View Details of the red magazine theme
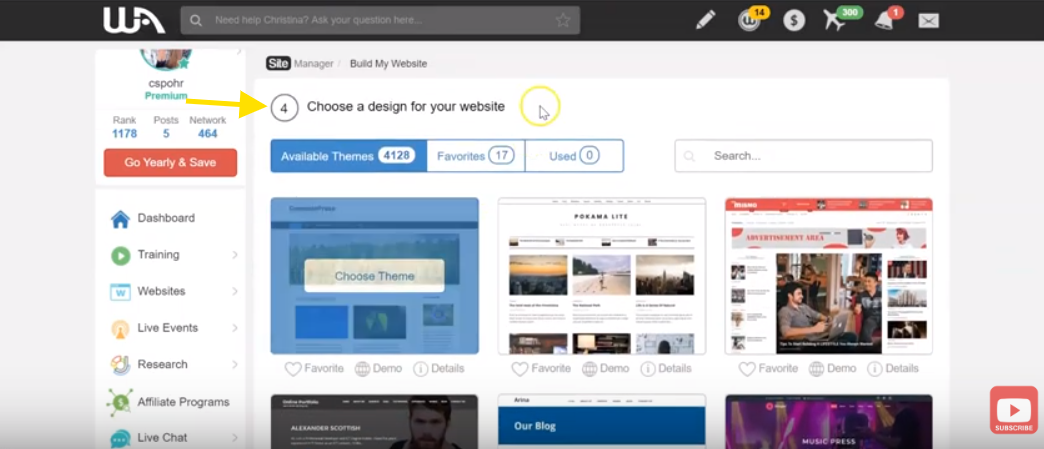 (893, 368)
